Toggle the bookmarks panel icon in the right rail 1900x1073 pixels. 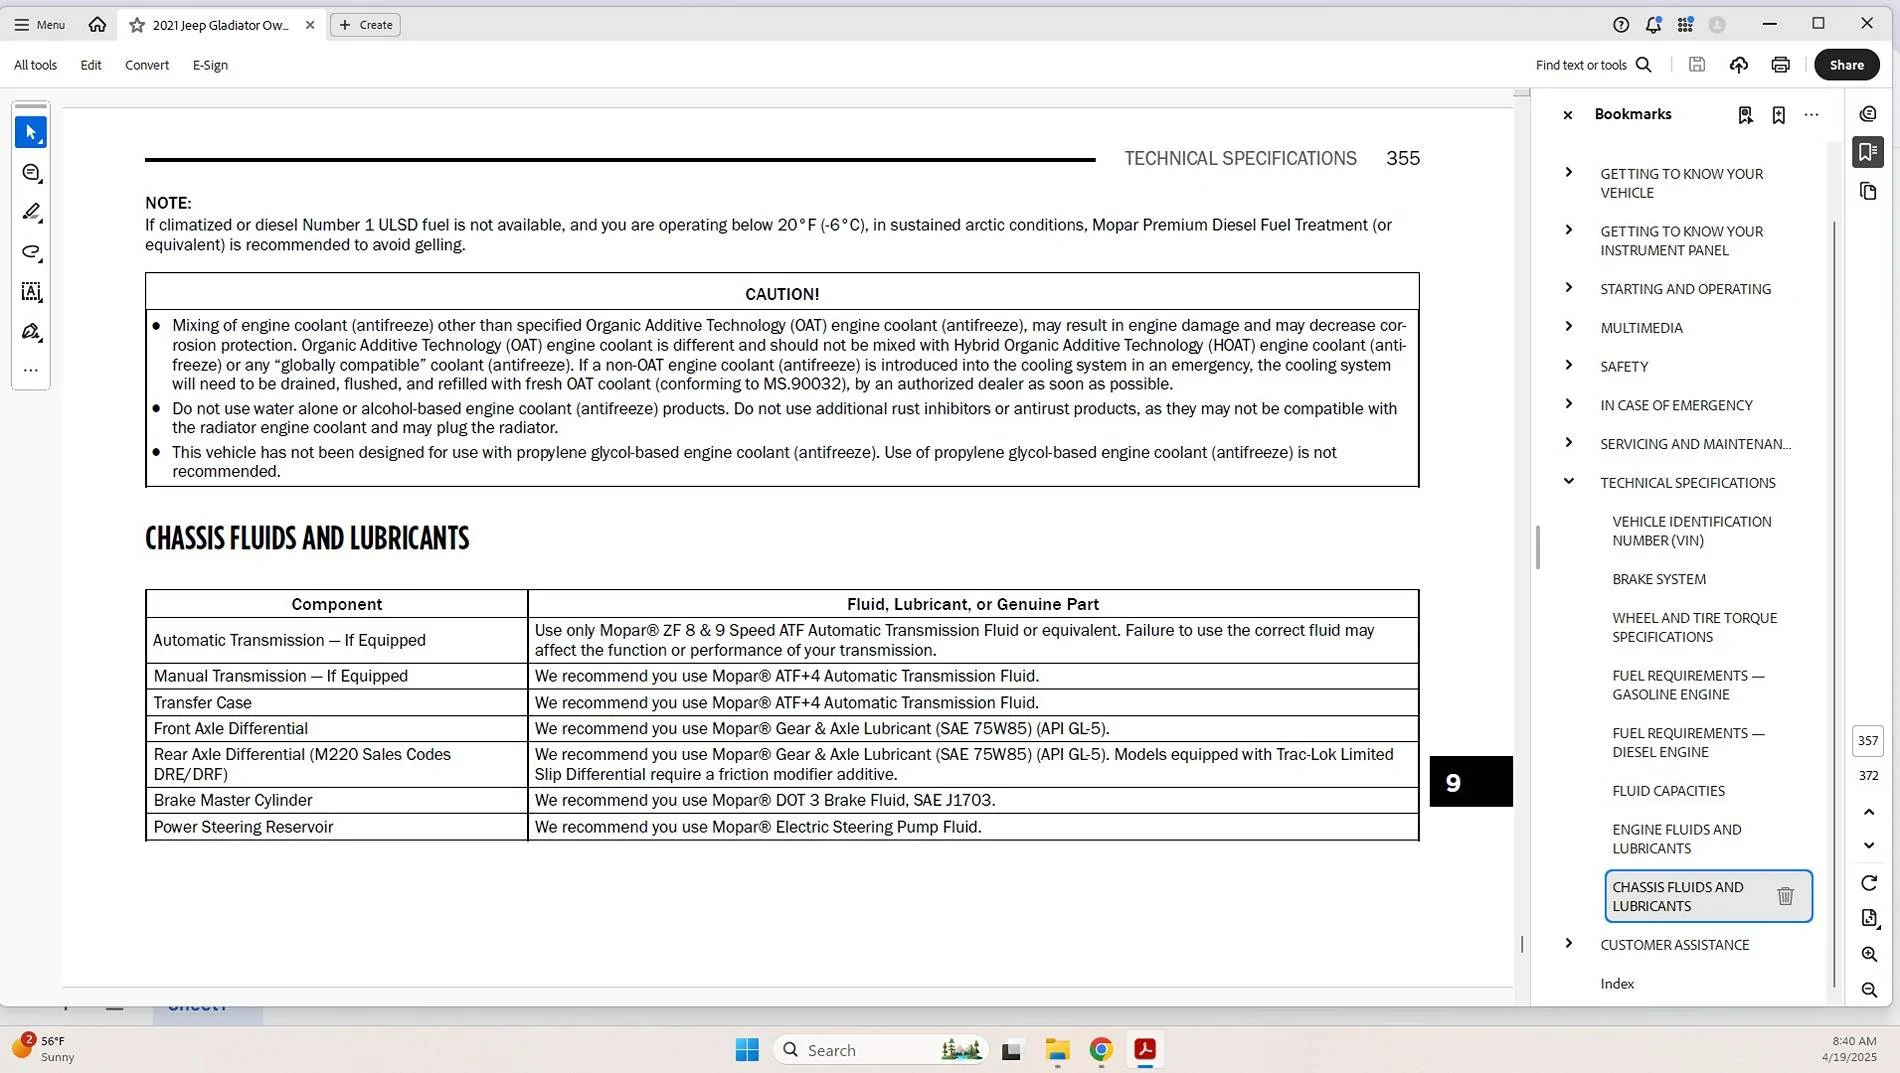pyautogui.click(x=1868, y=152)
